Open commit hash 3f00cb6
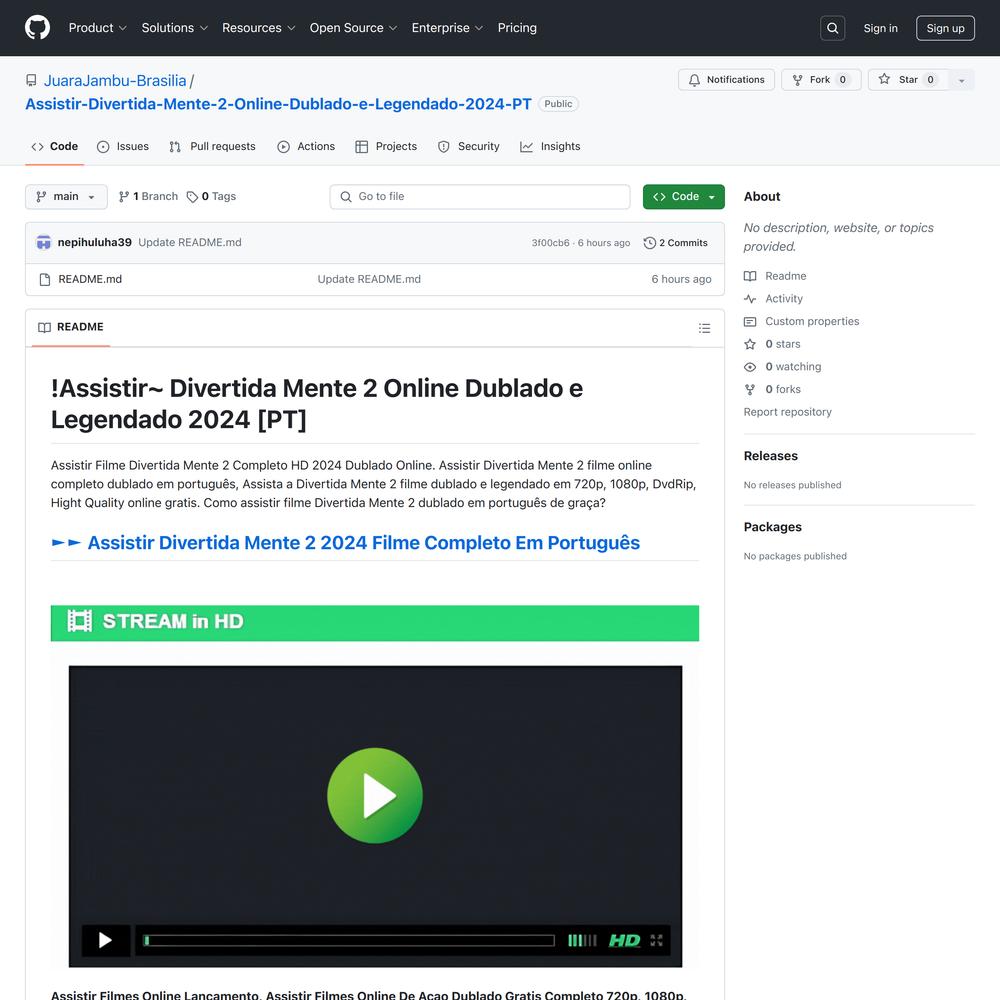The width and height of the screenshot is (1000, 1000). click(x=550, y=243)
